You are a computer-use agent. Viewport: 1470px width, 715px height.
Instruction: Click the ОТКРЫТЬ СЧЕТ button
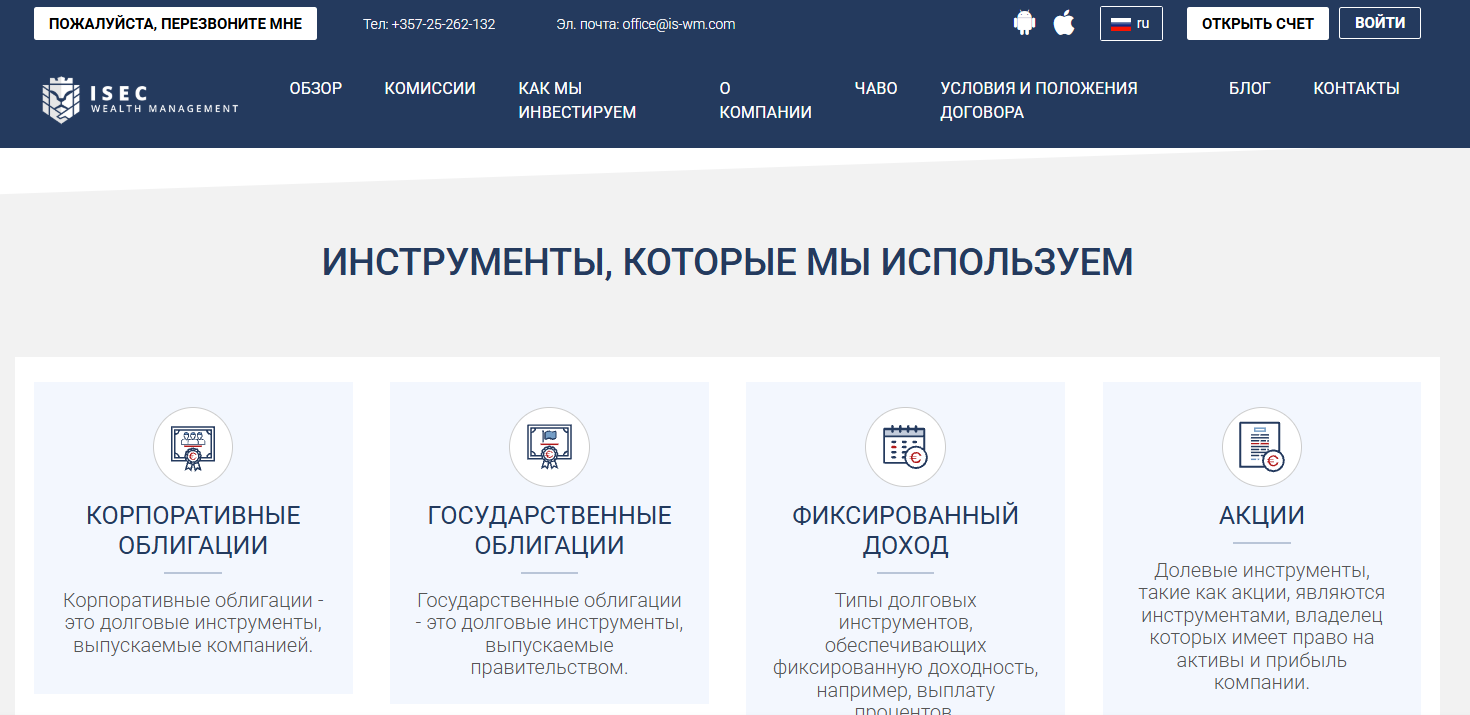[1257, 22]
